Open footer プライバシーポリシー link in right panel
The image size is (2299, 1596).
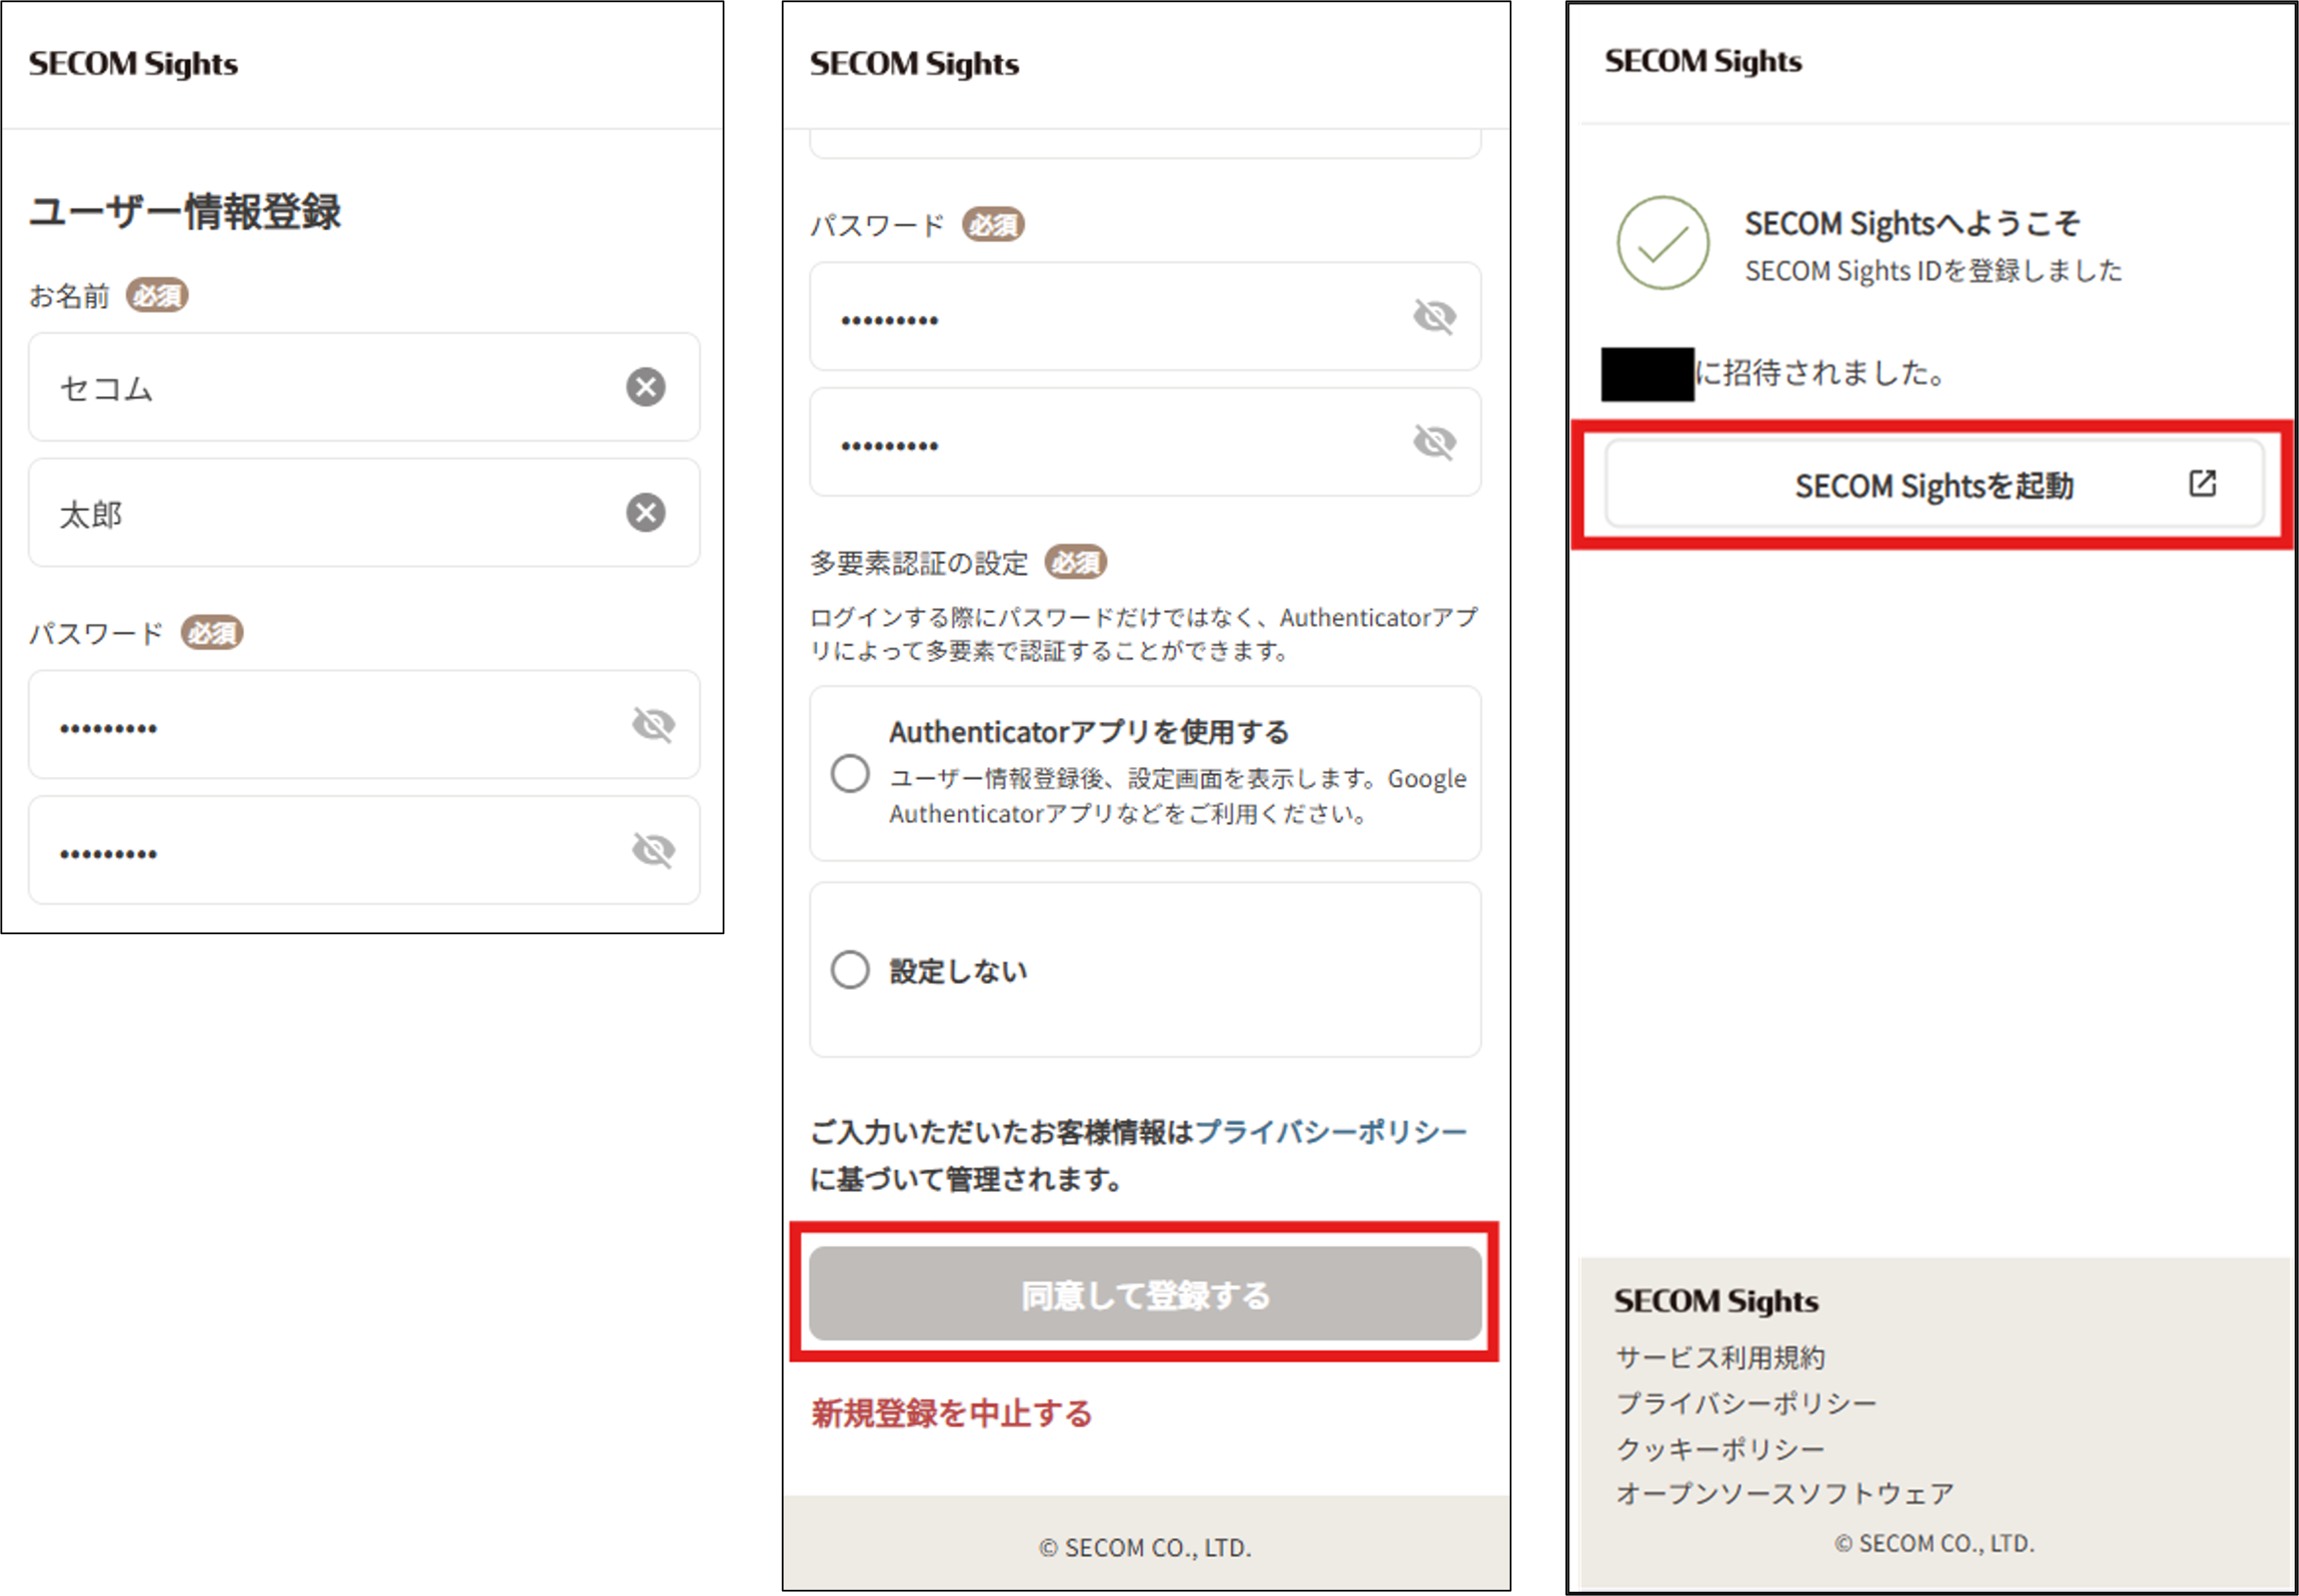(1746, 1403)
